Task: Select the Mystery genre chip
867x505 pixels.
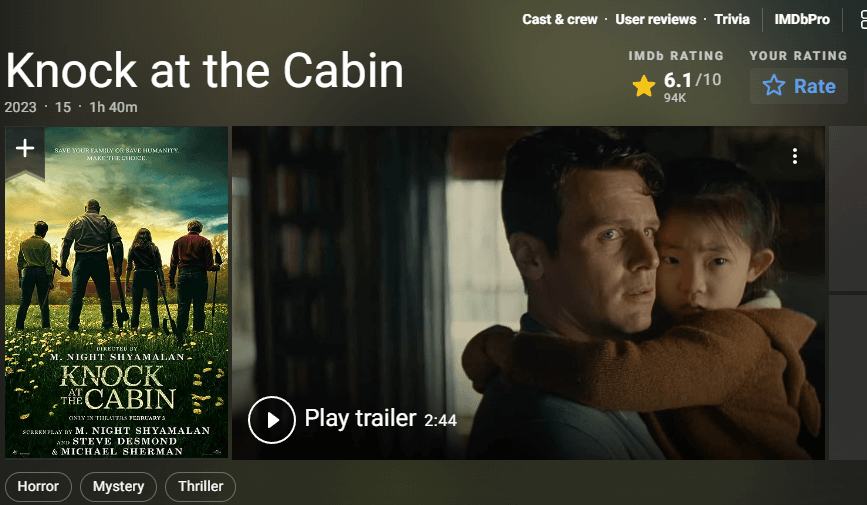Action: click(x=118, y=487)
